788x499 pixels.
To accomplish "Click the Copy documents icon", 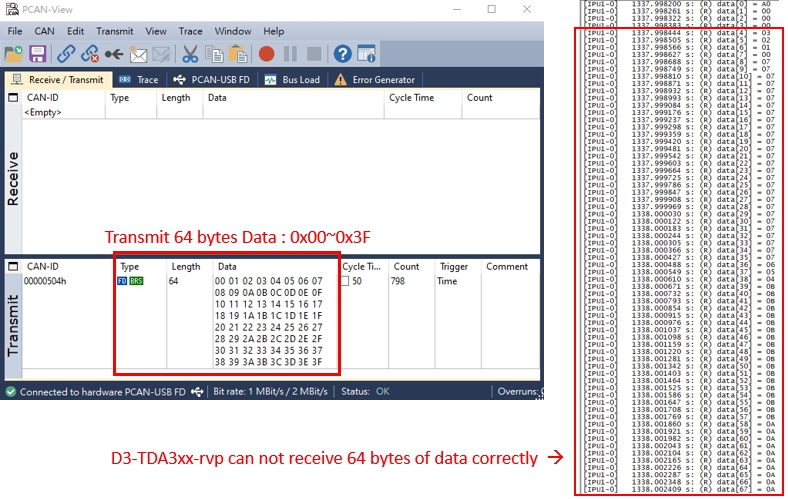I will point(215,54).
